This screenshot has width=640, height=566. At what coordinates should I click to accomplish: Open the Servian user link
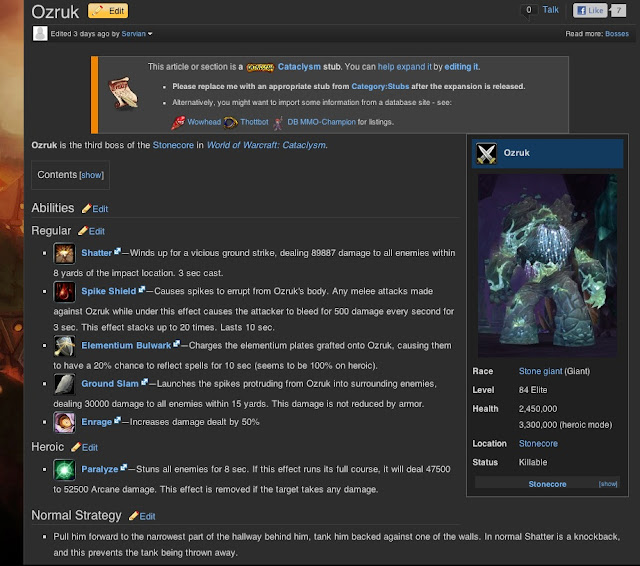point(133,34)
